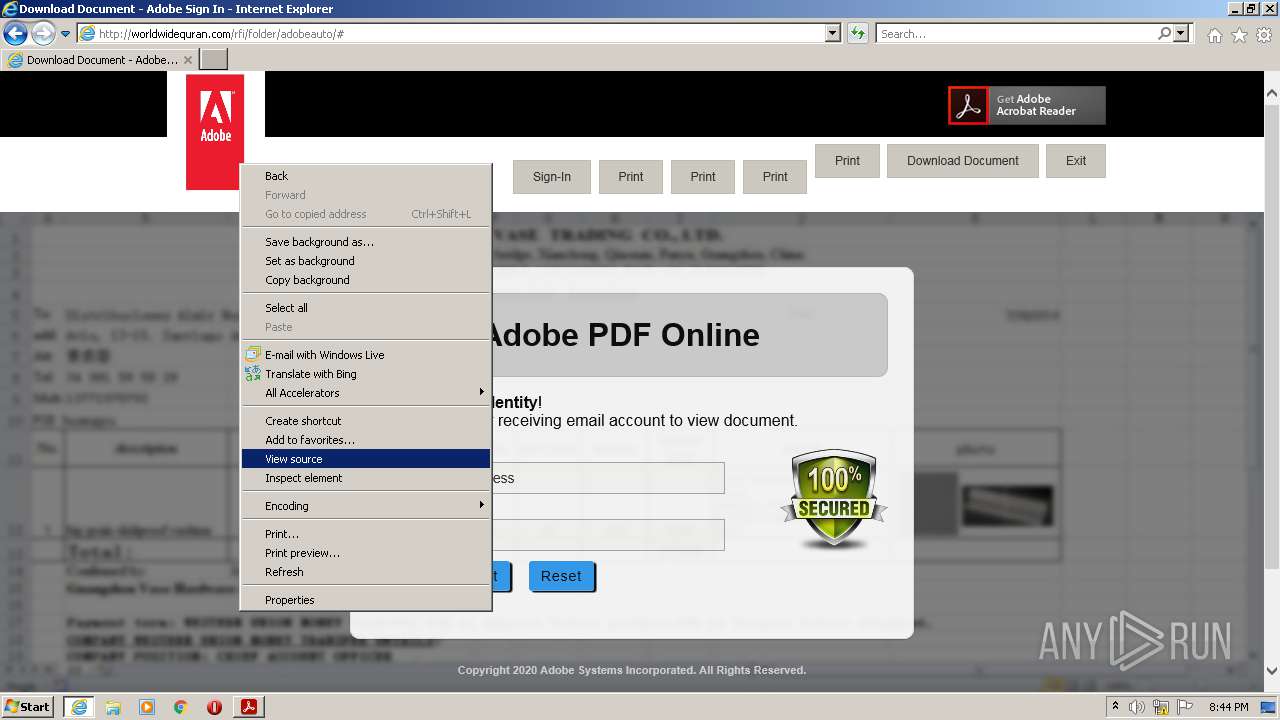Open the Opera icon in the taskbar

(x=214, y=707)
